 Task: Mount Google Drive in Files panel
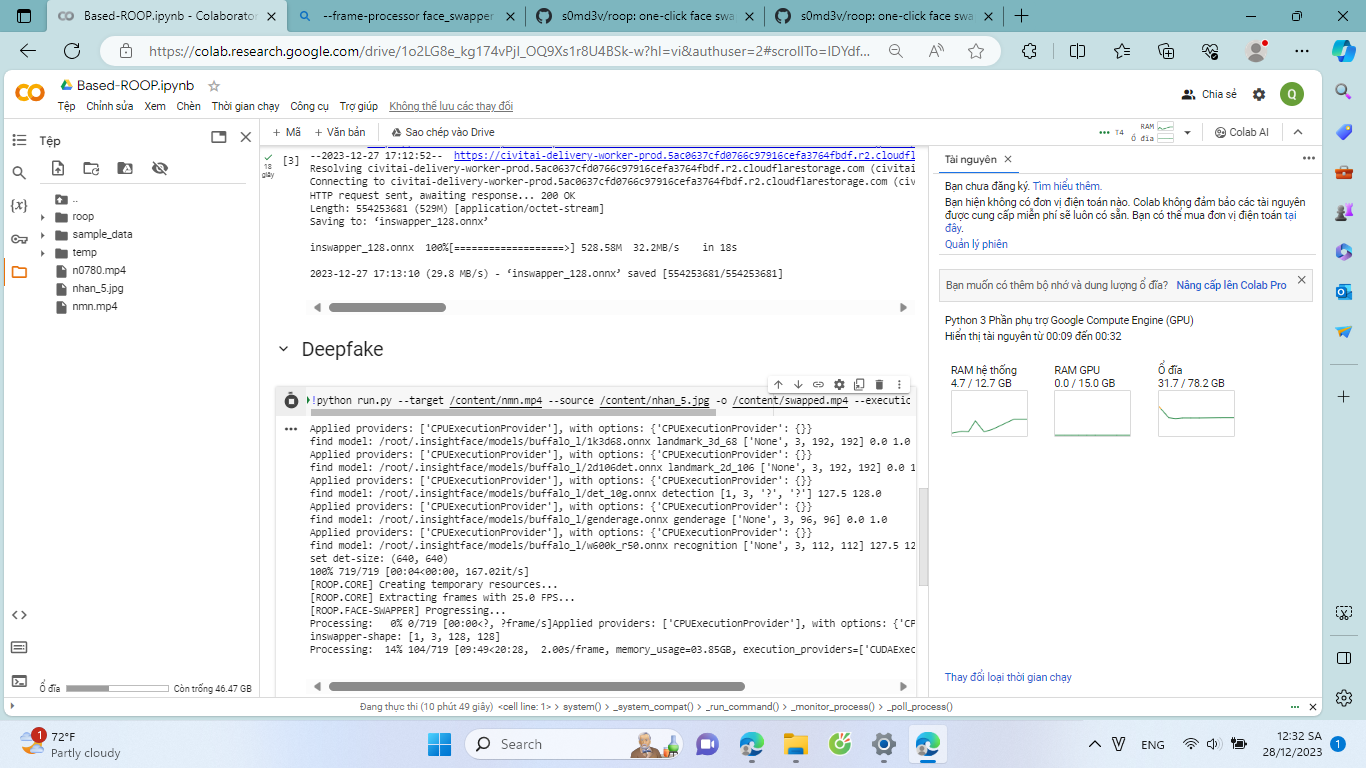[125, 168]
